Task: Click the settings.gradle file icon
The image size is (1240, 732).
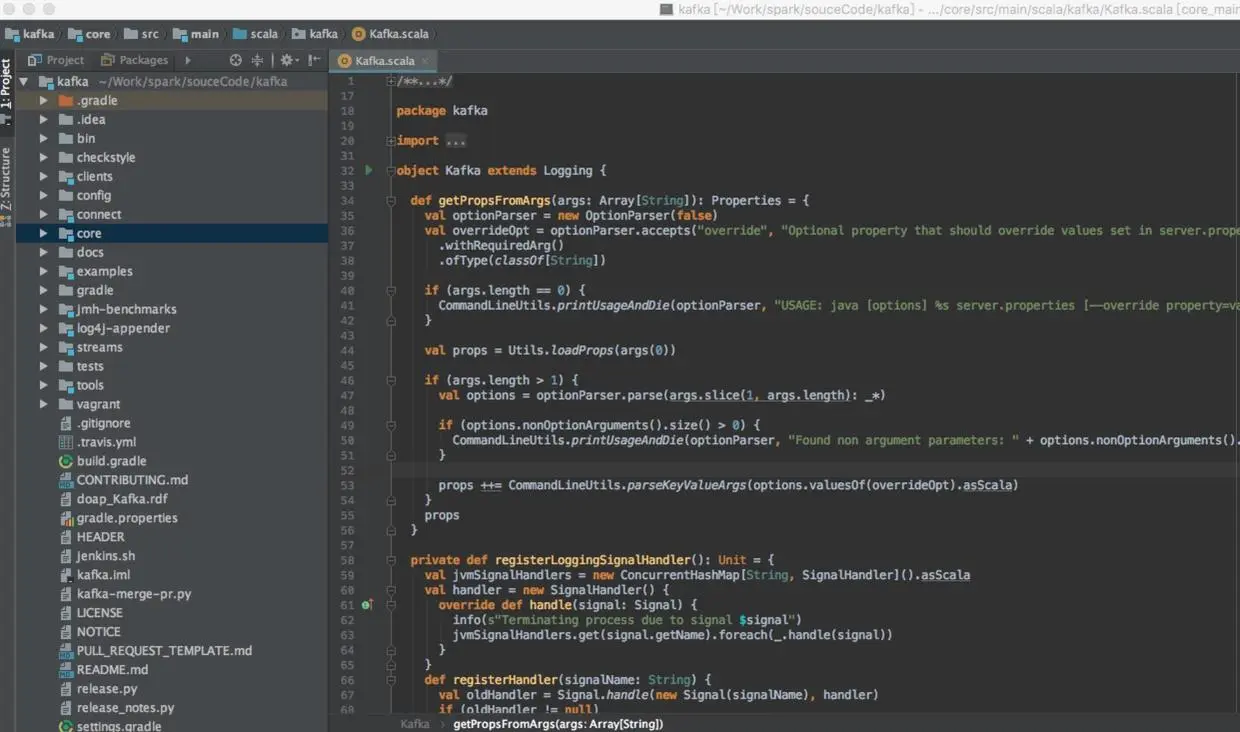Action: tap(66, 727)
